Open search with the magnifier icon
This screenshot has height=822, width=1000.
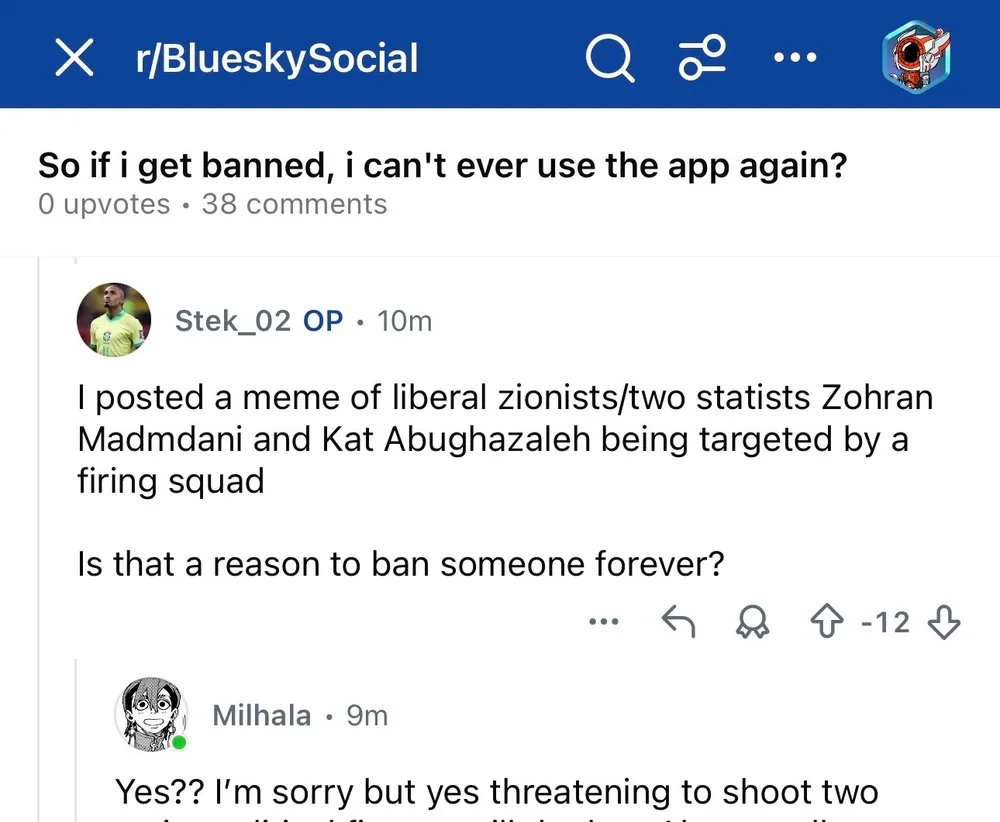click(x=609, y=58)
